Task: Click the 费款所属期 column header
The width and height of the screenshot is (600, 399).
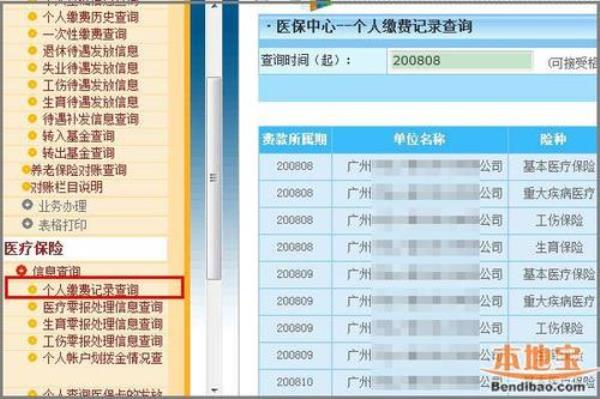Action: [295, 140]
